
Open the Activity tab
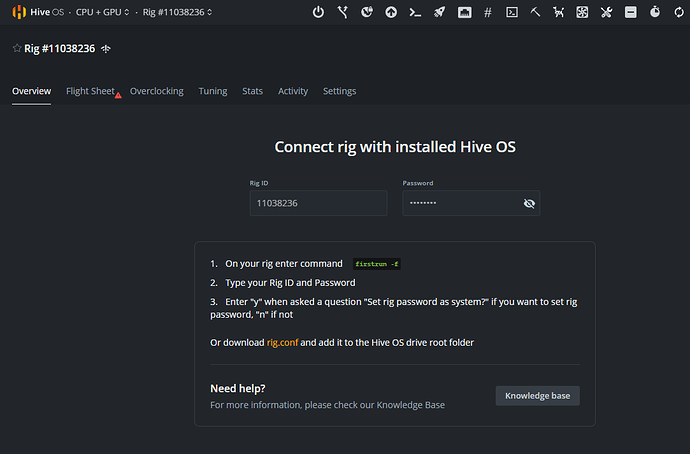click(293, 91)
